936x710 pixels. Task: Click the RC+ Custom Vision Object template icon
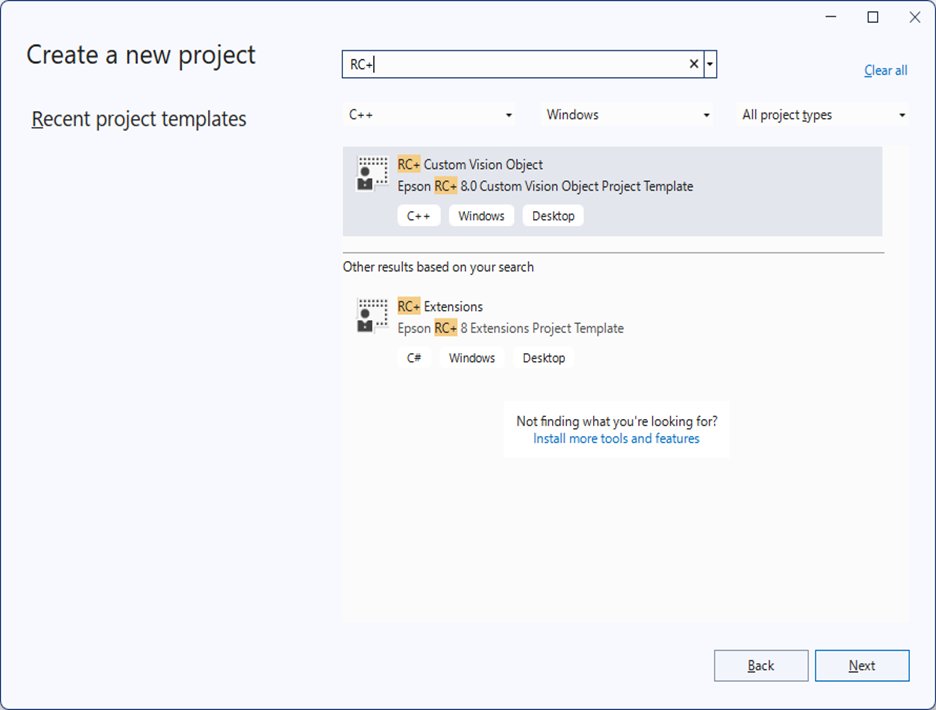(x=373, y=174)
